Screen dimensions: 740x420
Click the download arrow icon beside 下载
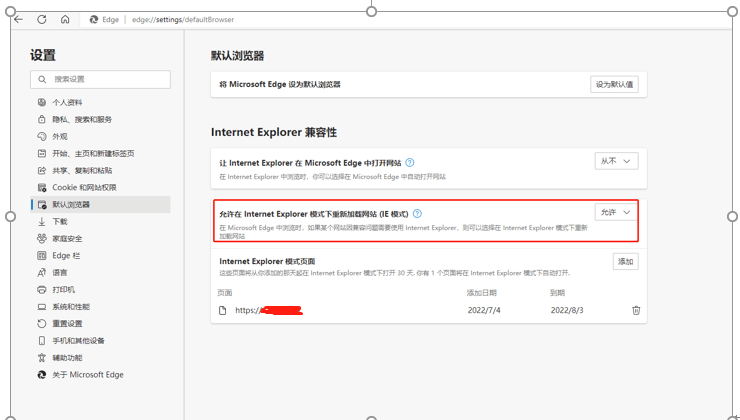point(42,221)
